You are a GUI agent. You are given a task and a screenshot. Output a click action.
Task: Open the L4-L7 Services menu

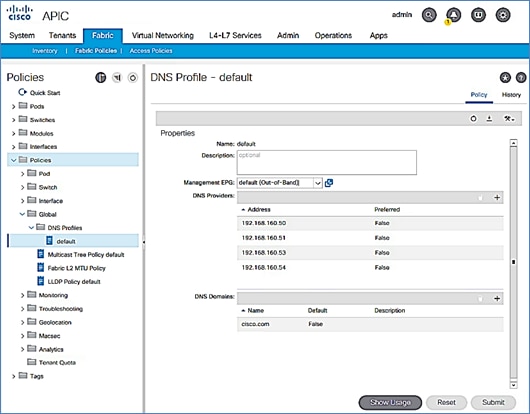235,35
